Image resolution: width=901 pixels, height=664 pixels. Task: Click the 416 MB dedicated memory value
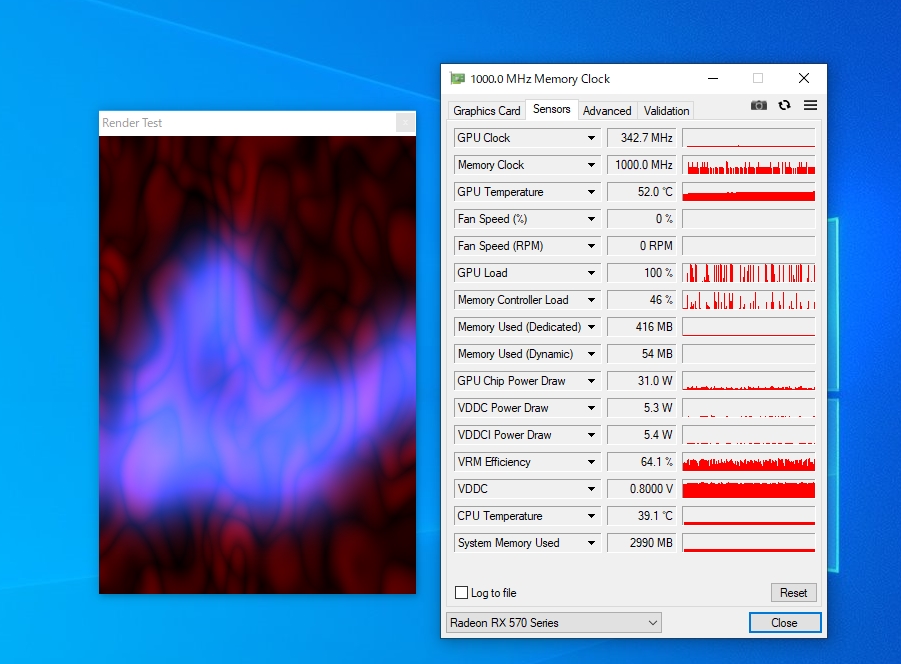pyautogui.click(x=642, y=327)
